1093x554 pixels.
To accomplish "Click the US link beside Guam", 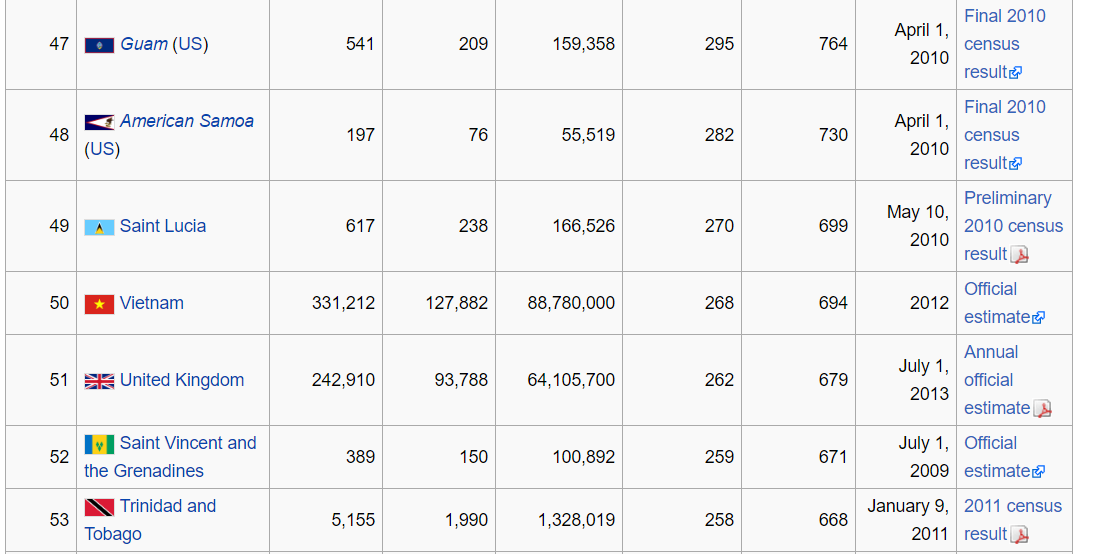I will pyautogui.click(x=190, y=44).
